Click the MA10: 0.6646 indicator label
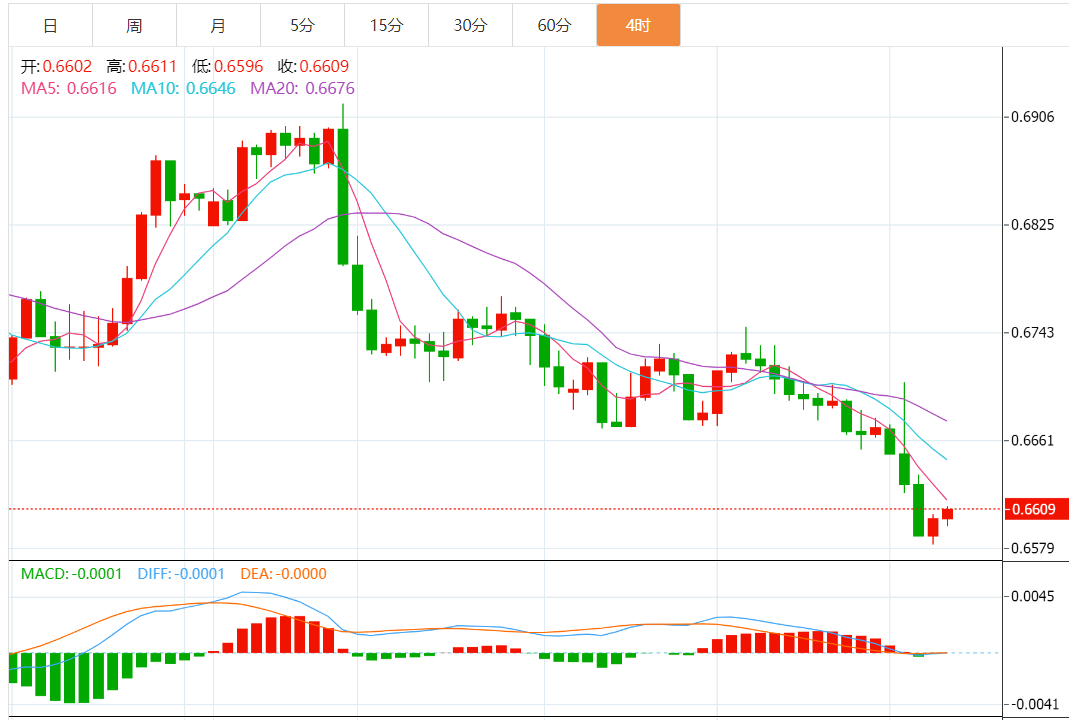Screen dimensions: 1069x720 click(x=183, y=88)
